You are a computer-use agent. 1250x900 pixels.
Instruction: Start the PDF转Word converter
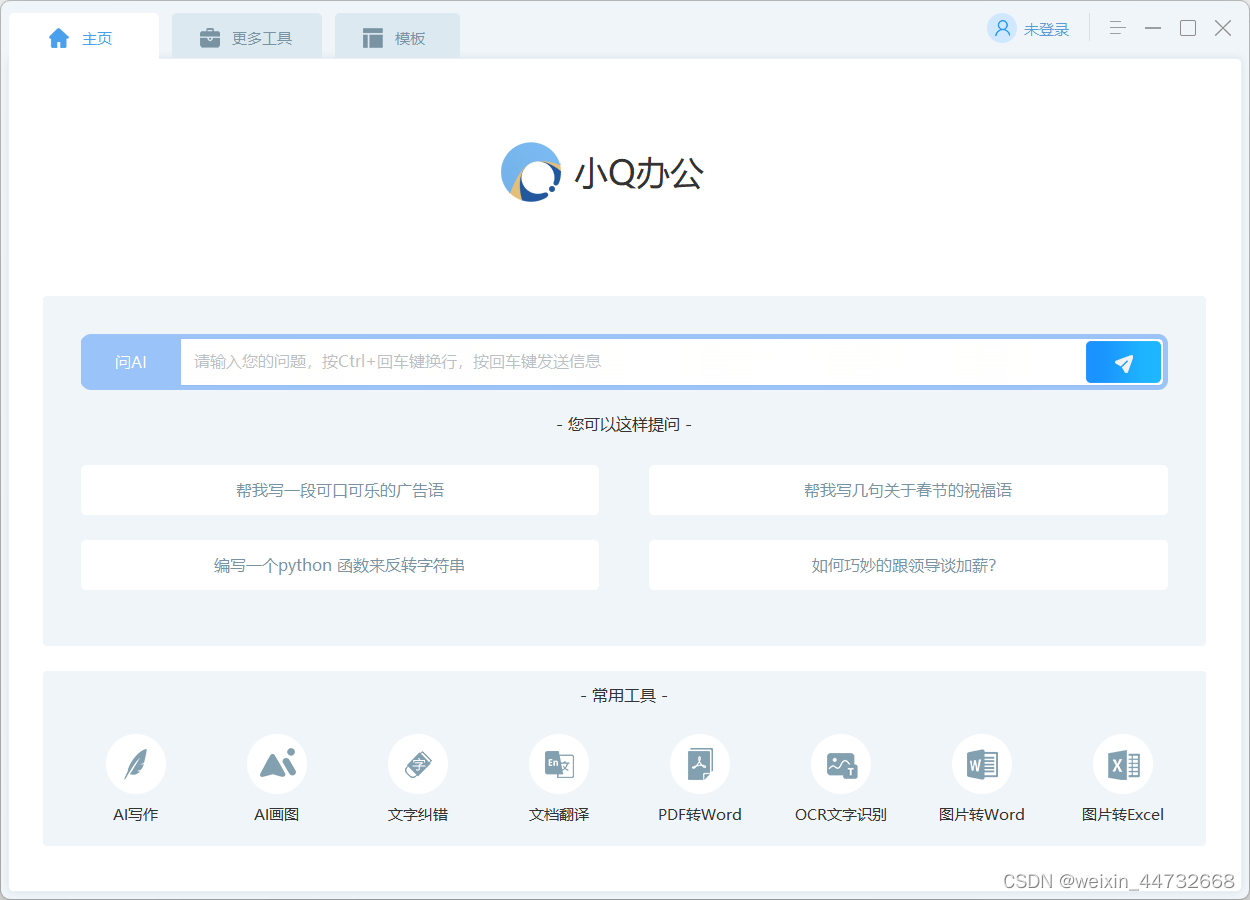click(700, 780)
